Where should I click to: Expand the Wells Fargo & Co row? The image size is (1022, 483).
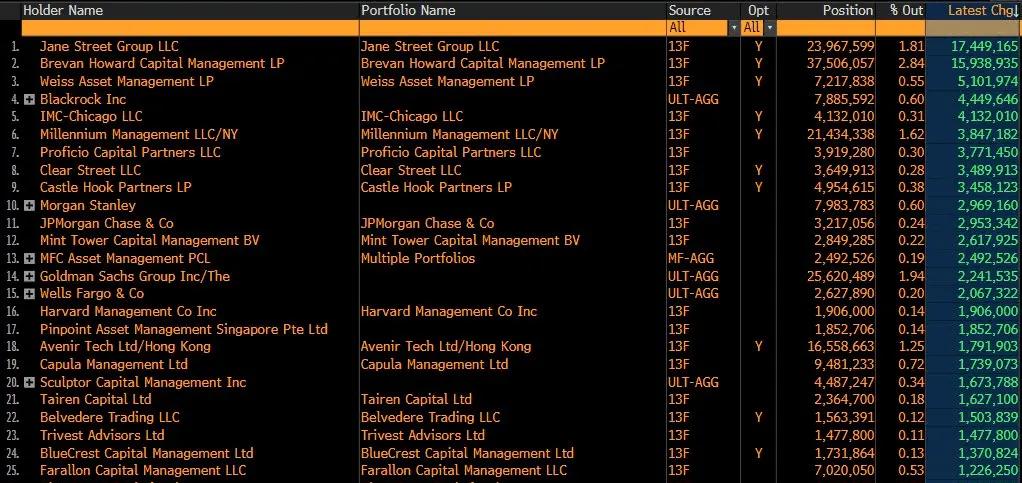tap(29, 294)
